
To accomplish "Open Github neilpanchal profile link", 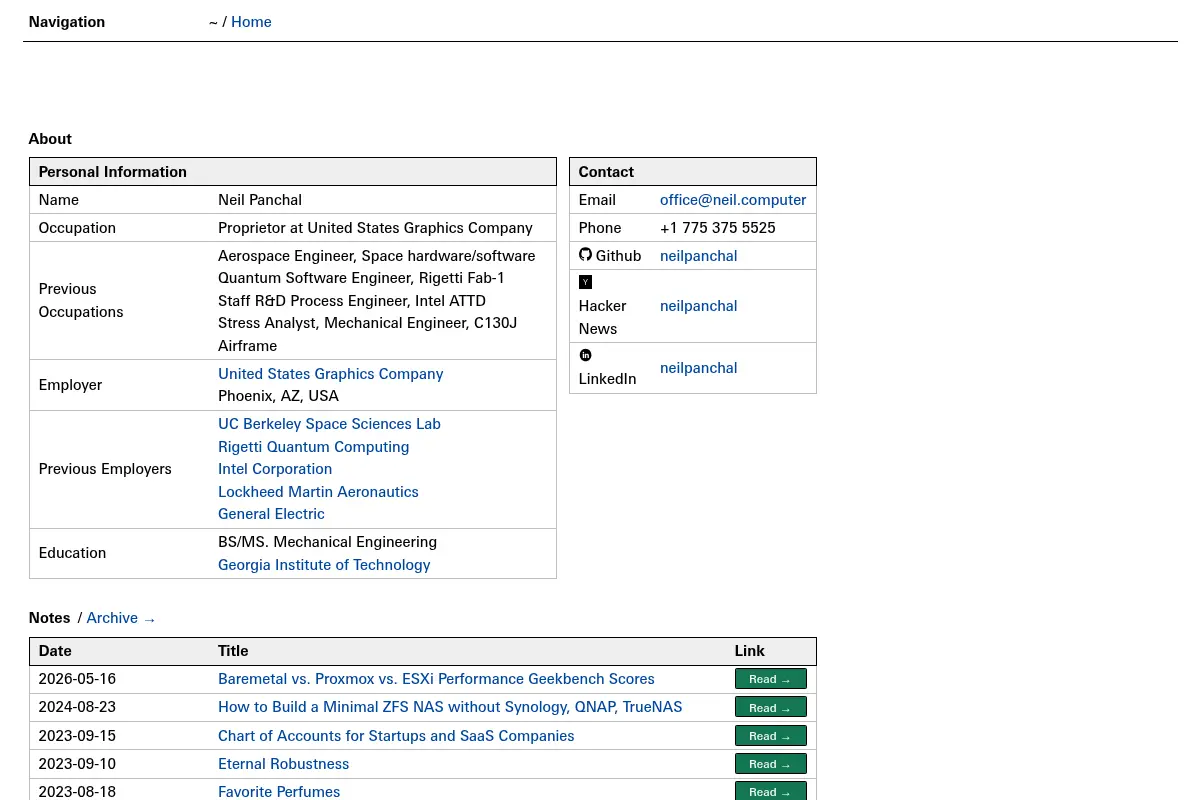I will (x=698, y=256).
